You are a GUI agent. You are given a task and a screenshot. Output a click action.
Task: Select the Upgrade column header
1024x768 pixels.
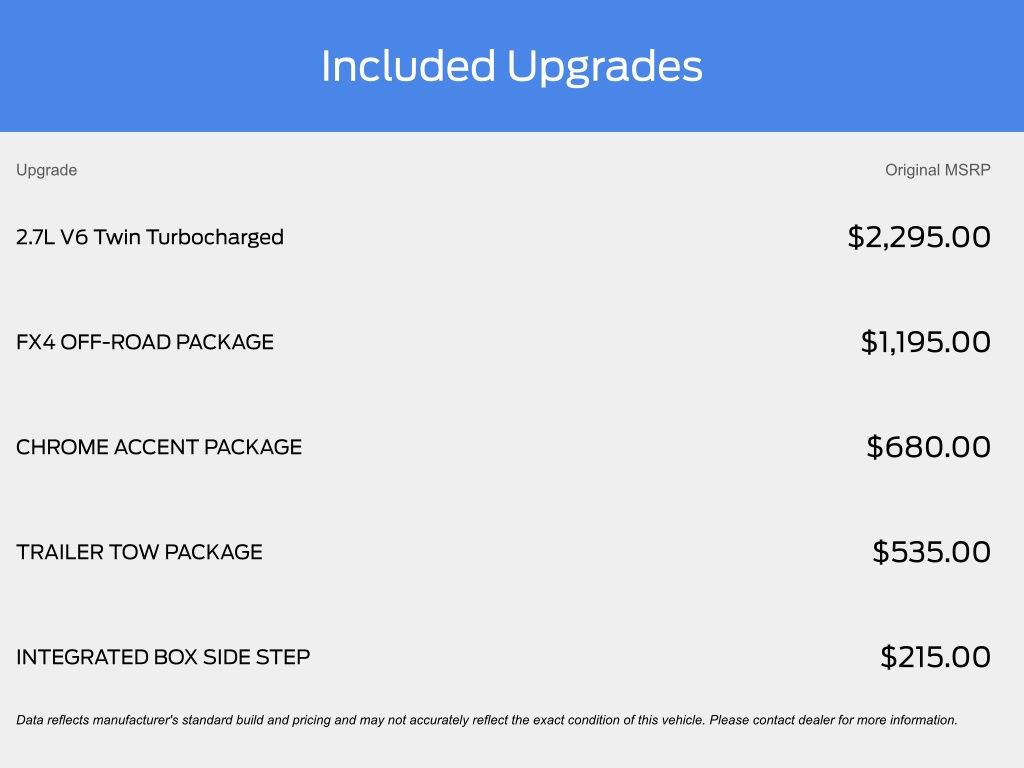point(46,170)
